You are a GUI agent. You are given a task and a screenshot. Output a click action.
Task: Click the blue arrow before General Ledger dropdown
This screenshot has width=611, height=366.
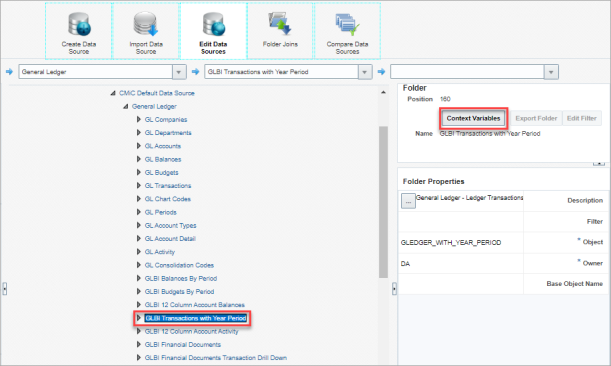tap(9, 72)
